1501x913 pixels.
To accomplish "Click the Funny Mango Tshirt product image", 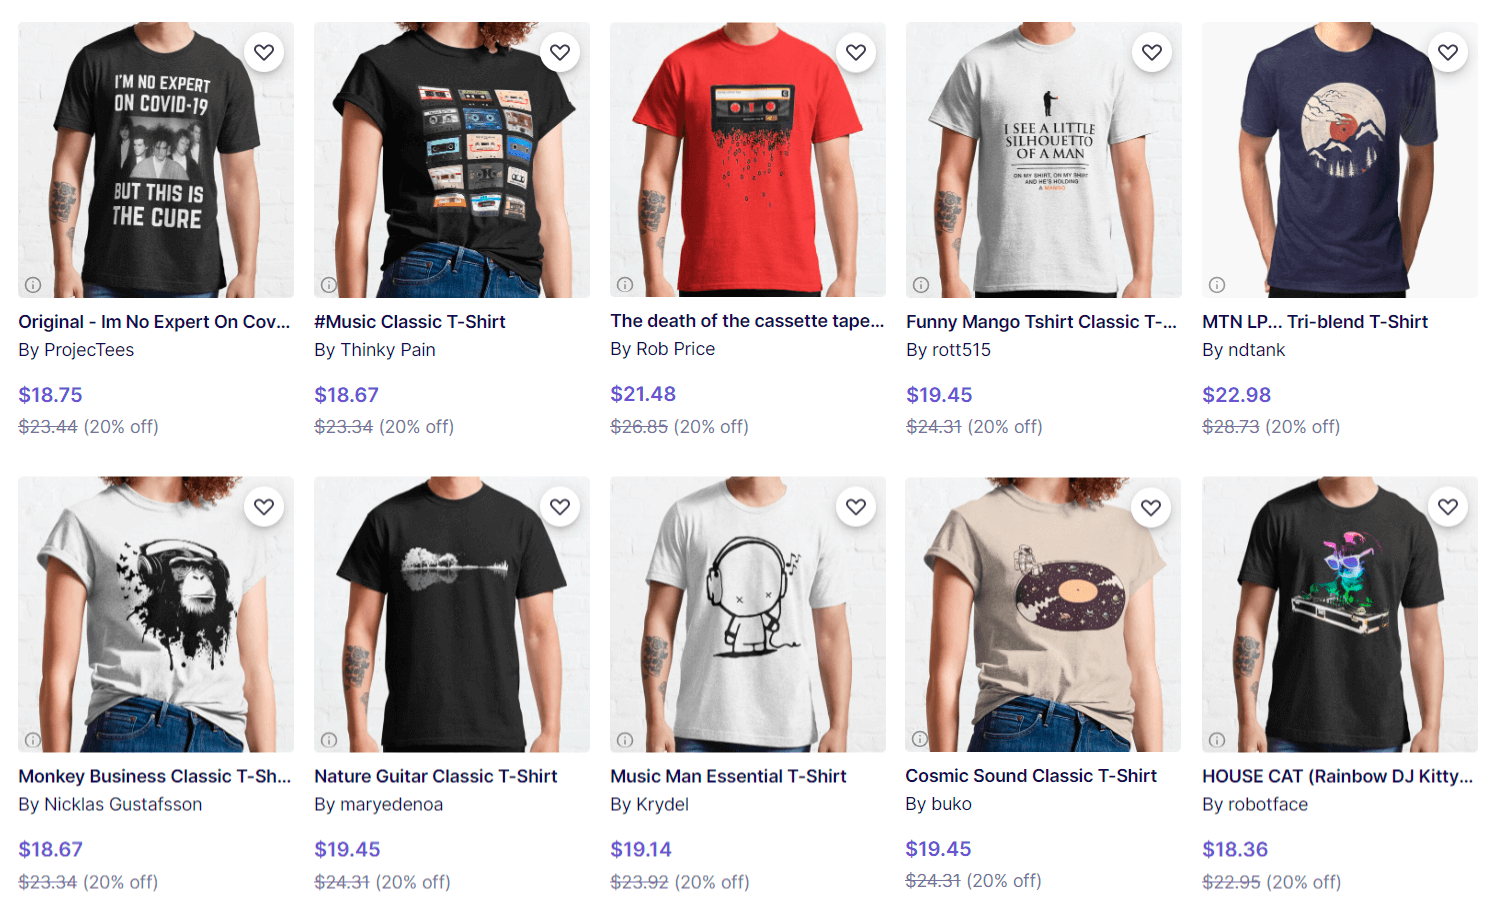I will click(1044, 160).
